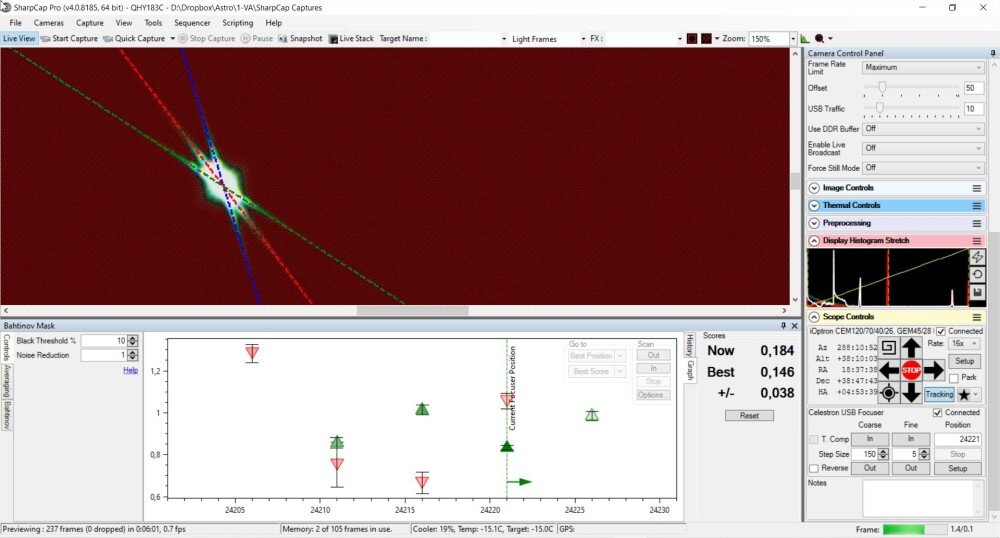Open the File menu
This screenshot has width=1000, height=538.
[15, 23]
